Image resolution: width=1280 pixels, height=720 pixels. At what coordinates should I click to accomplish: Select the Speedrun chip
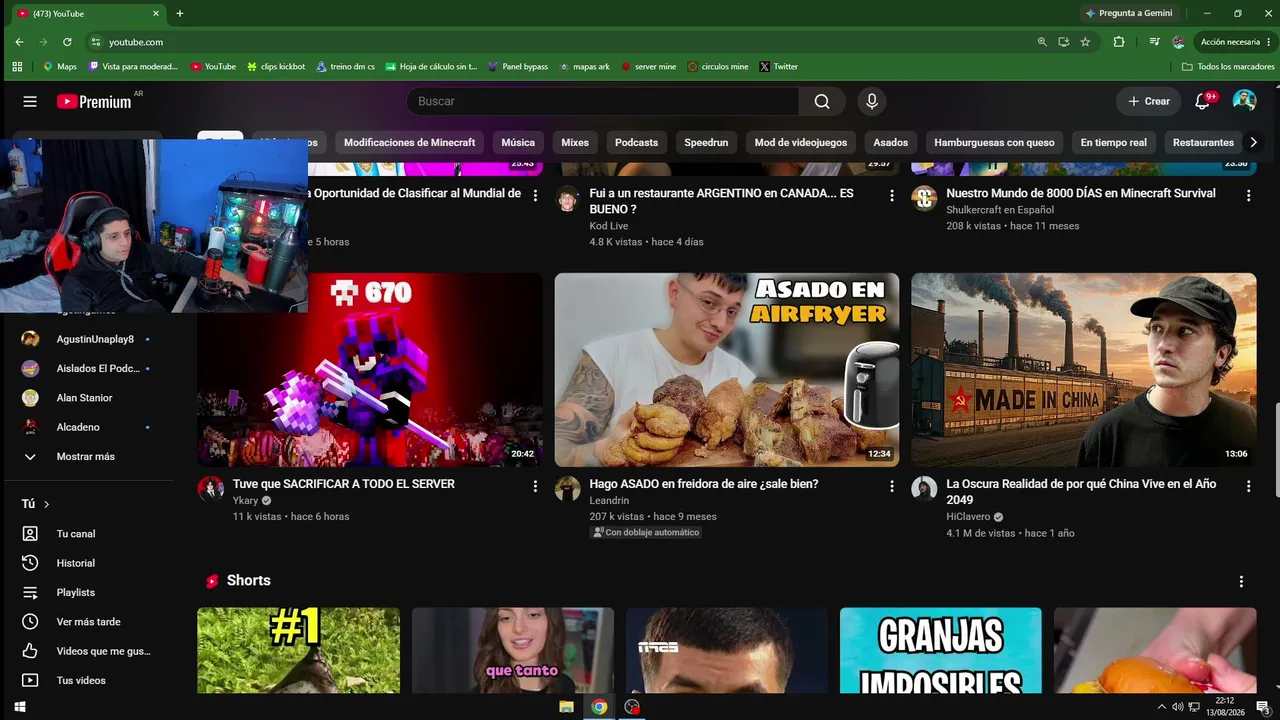click(x=706, y=143)
